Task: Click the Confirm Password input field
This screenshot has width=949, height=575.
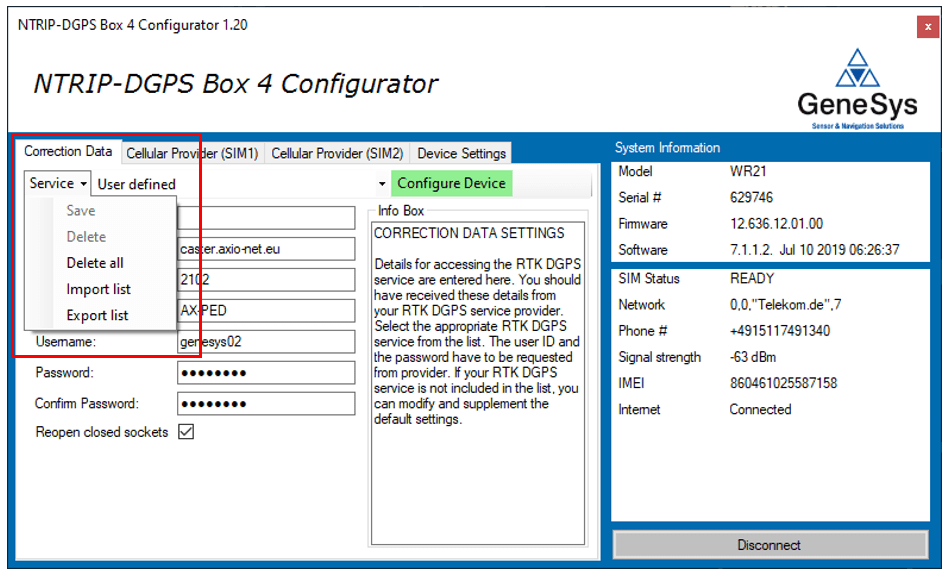Action: pyautogui.click(x=266, y=403)
